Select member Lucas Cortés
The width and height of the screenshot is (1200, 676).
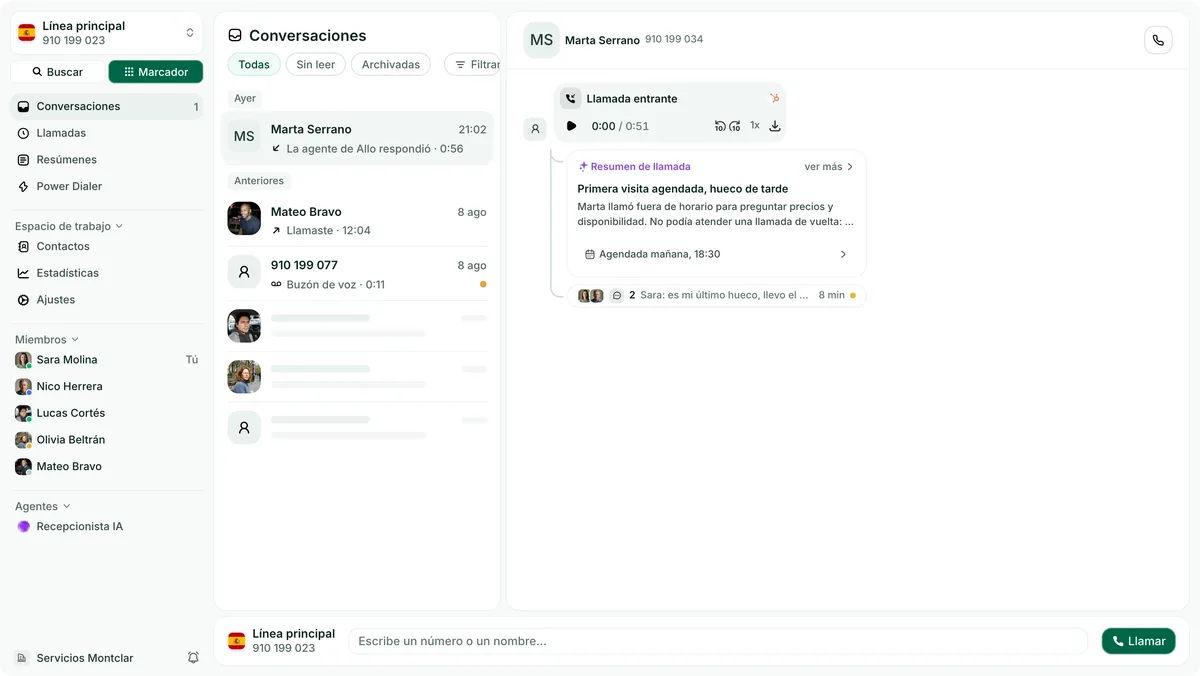(106, 413)
